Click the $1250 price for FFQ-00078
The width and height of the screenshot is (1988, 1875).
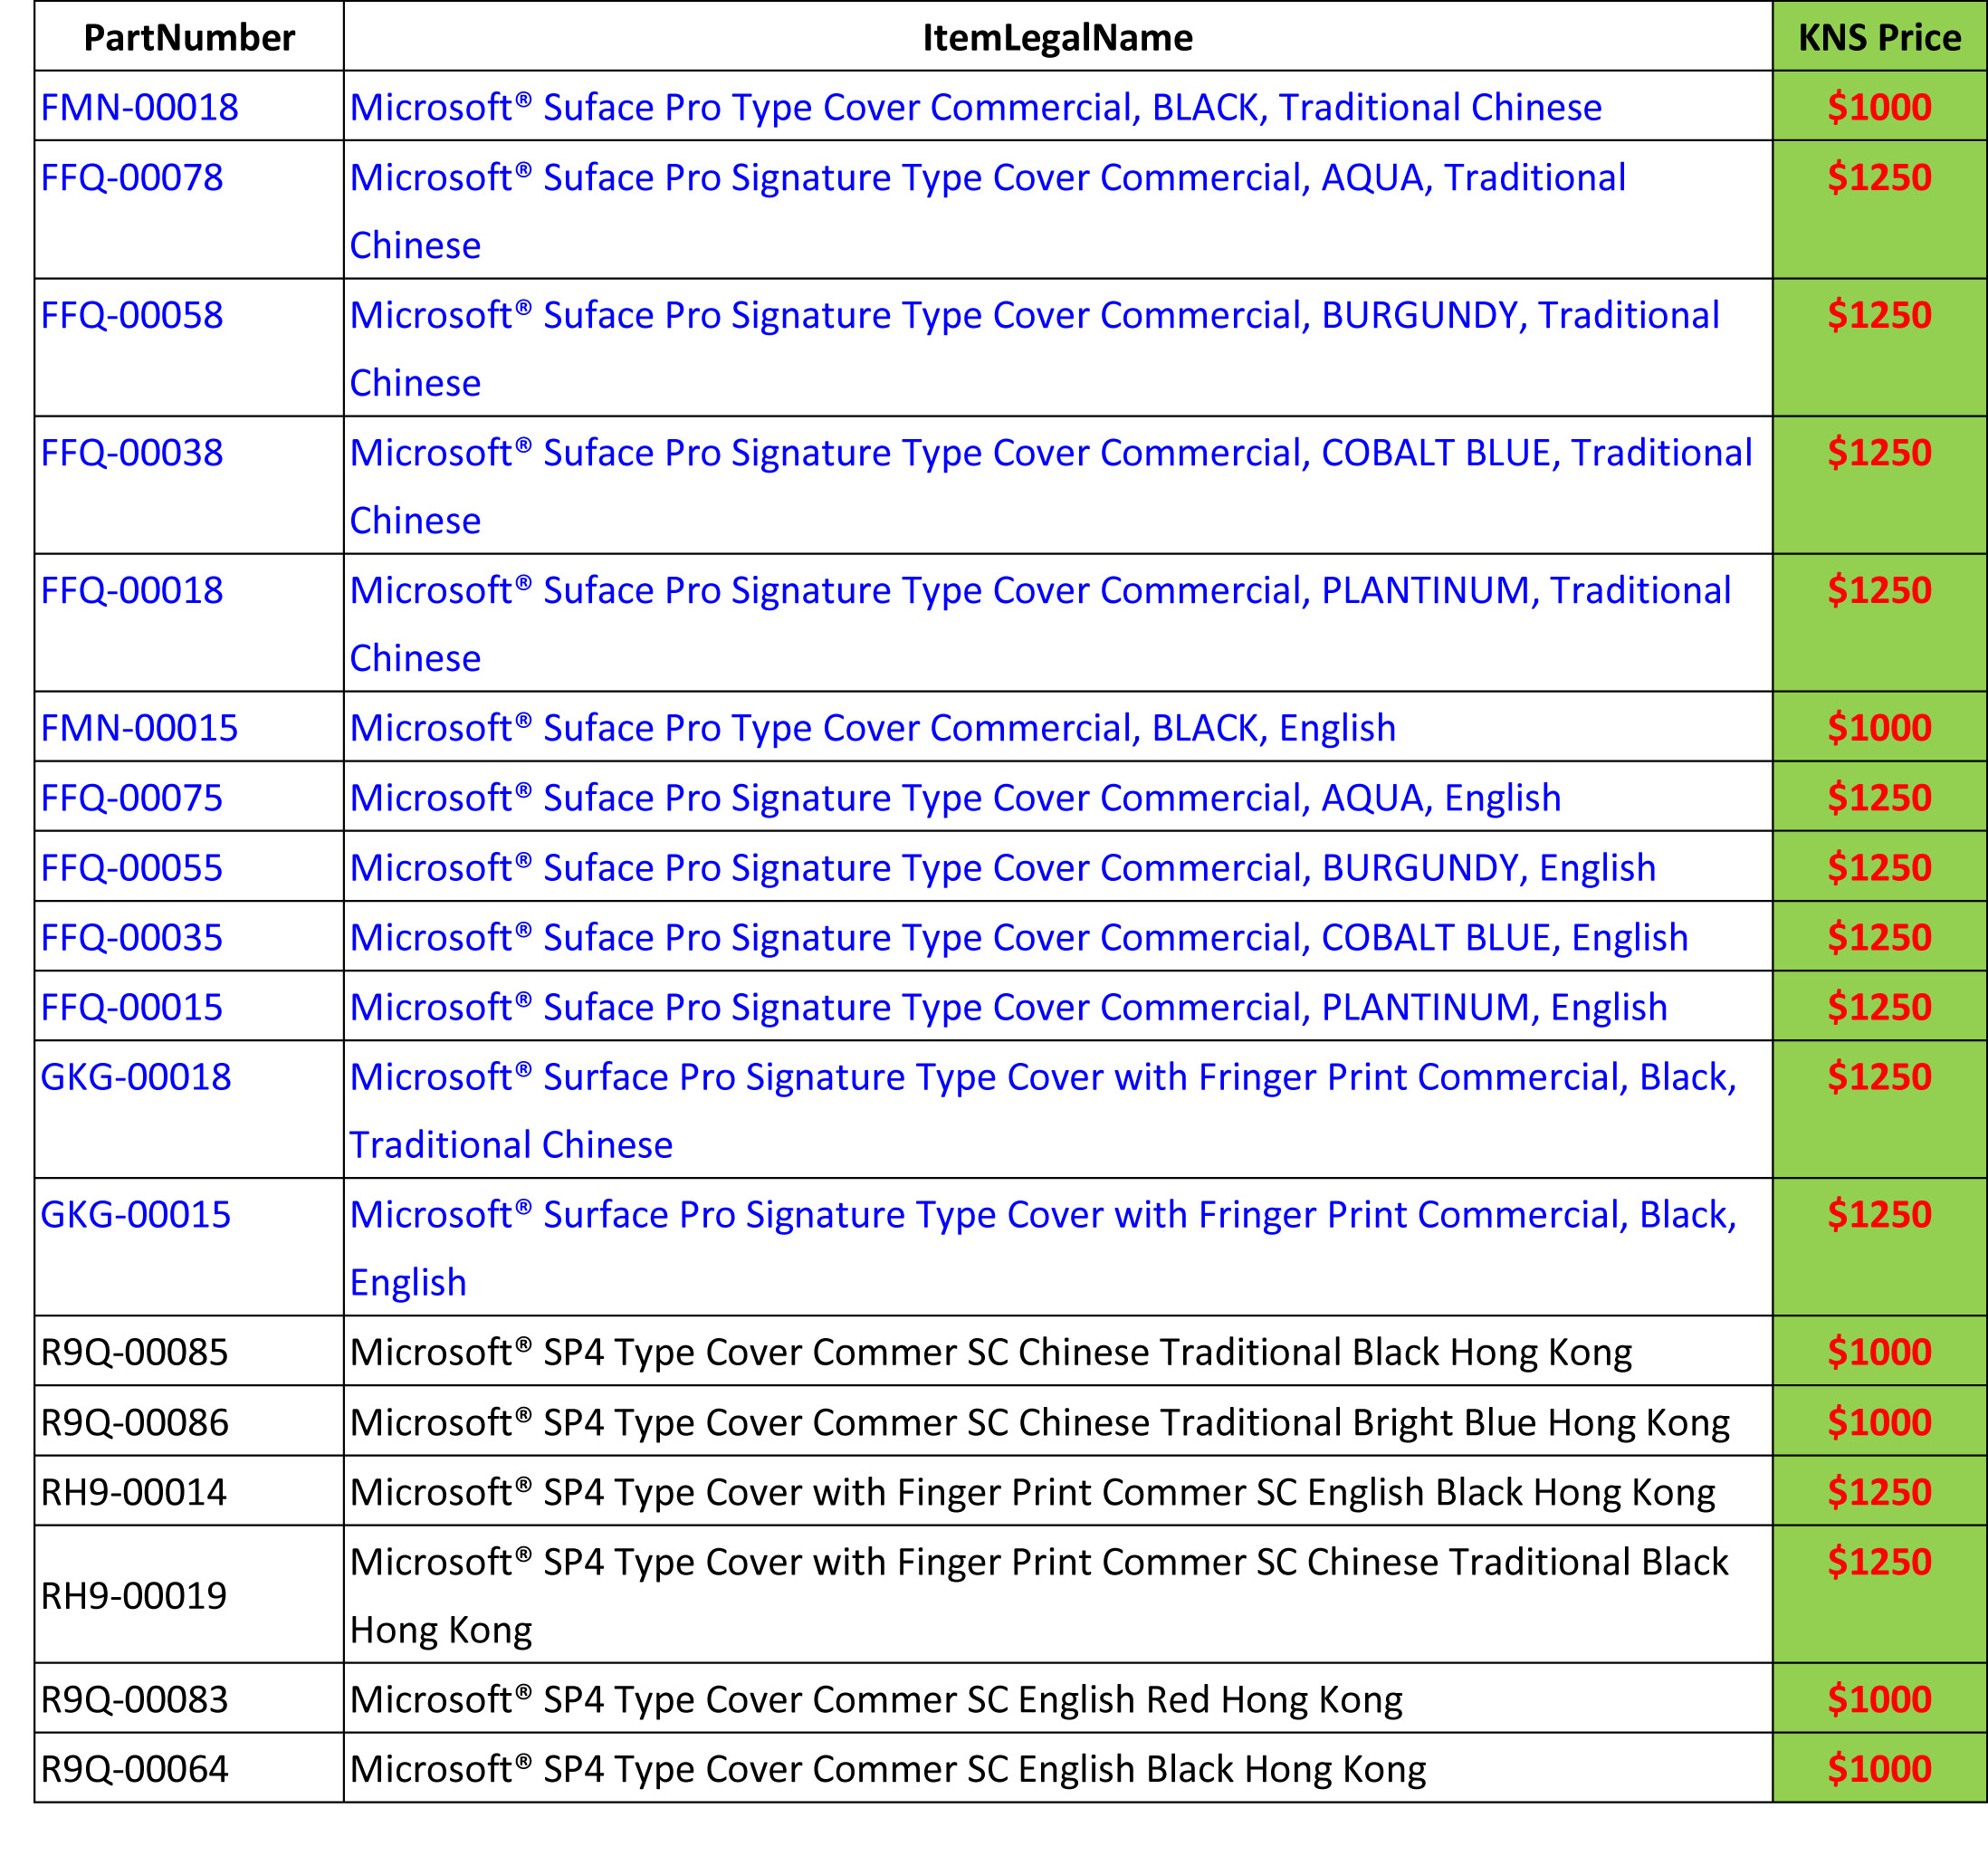(1879, 177)
